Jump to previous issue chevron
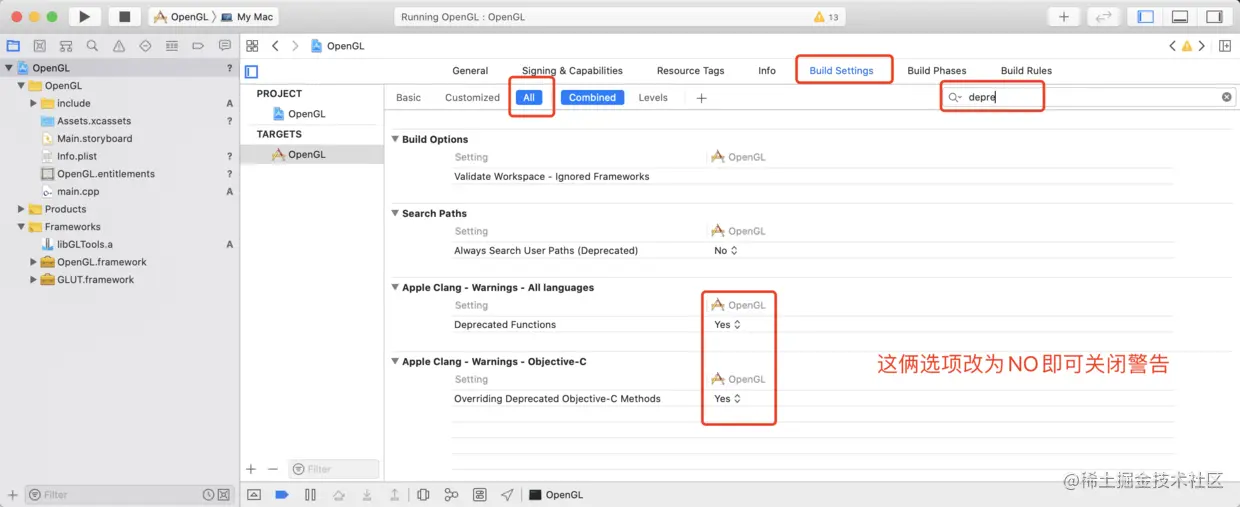The image size is (1240, 507). (1173, 46)
